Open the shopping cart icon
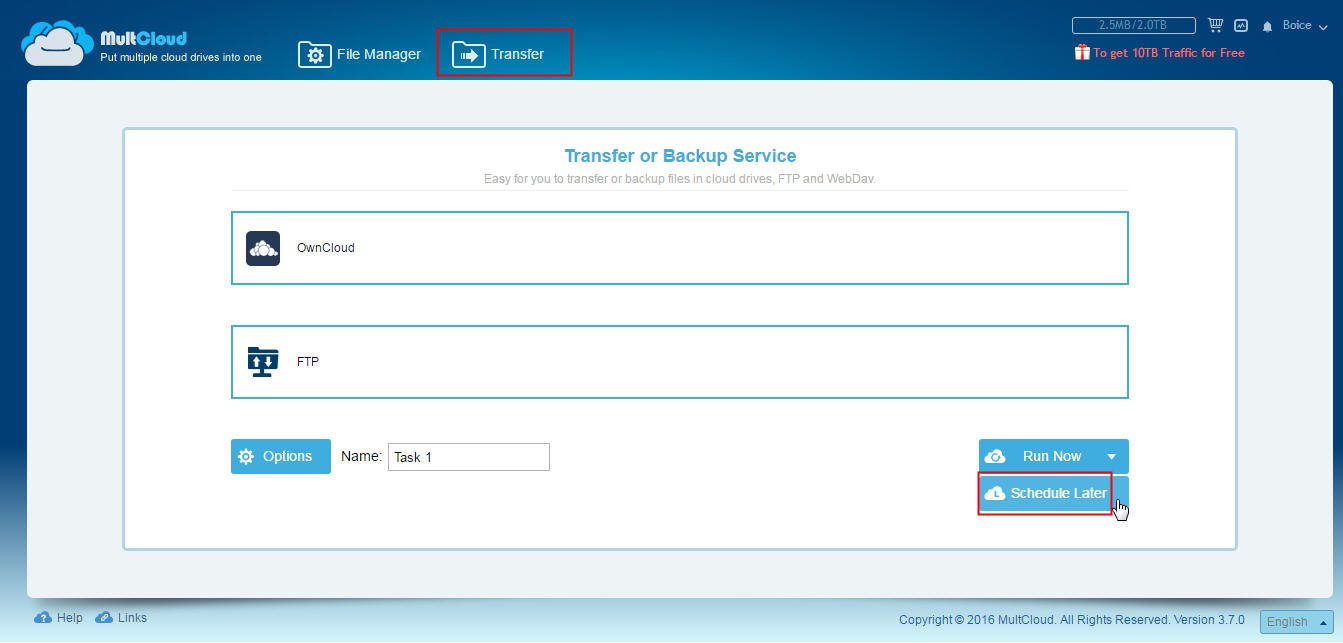Screen dimensions: 1343x643 (1216, 25)
